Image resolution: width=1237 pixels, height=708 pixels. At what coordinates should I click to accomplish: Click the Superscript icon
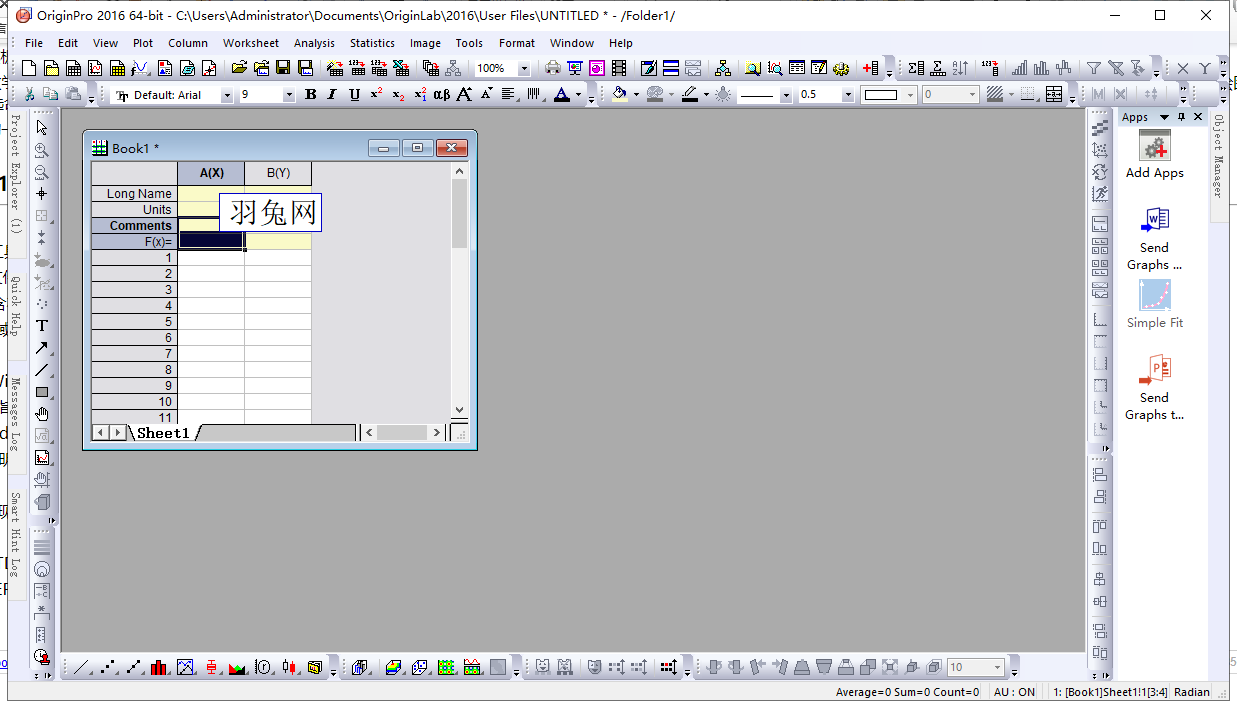click(x=376, y=94)
